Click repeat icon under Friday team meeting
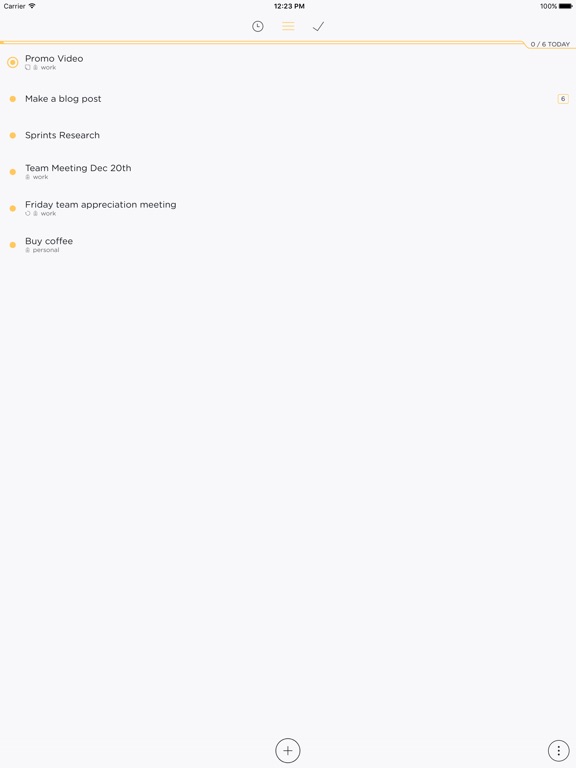The image size is (576, 768). point(28,214)
